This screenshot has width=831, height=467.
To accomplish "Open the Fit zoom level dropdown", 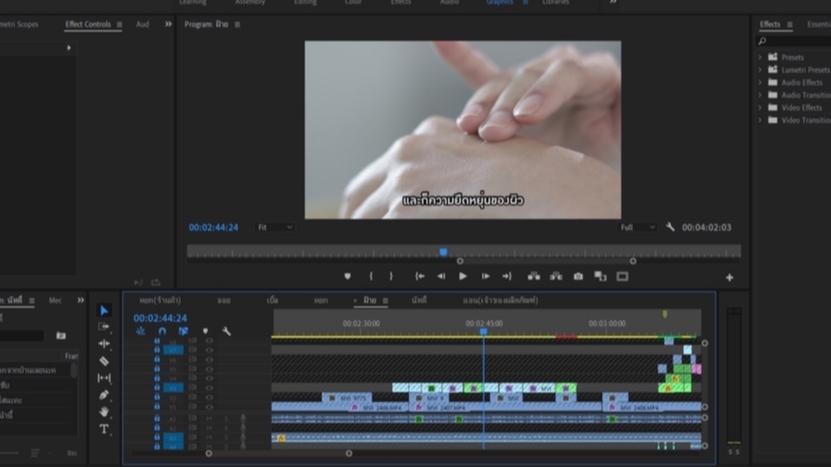I will pos(275,227).
